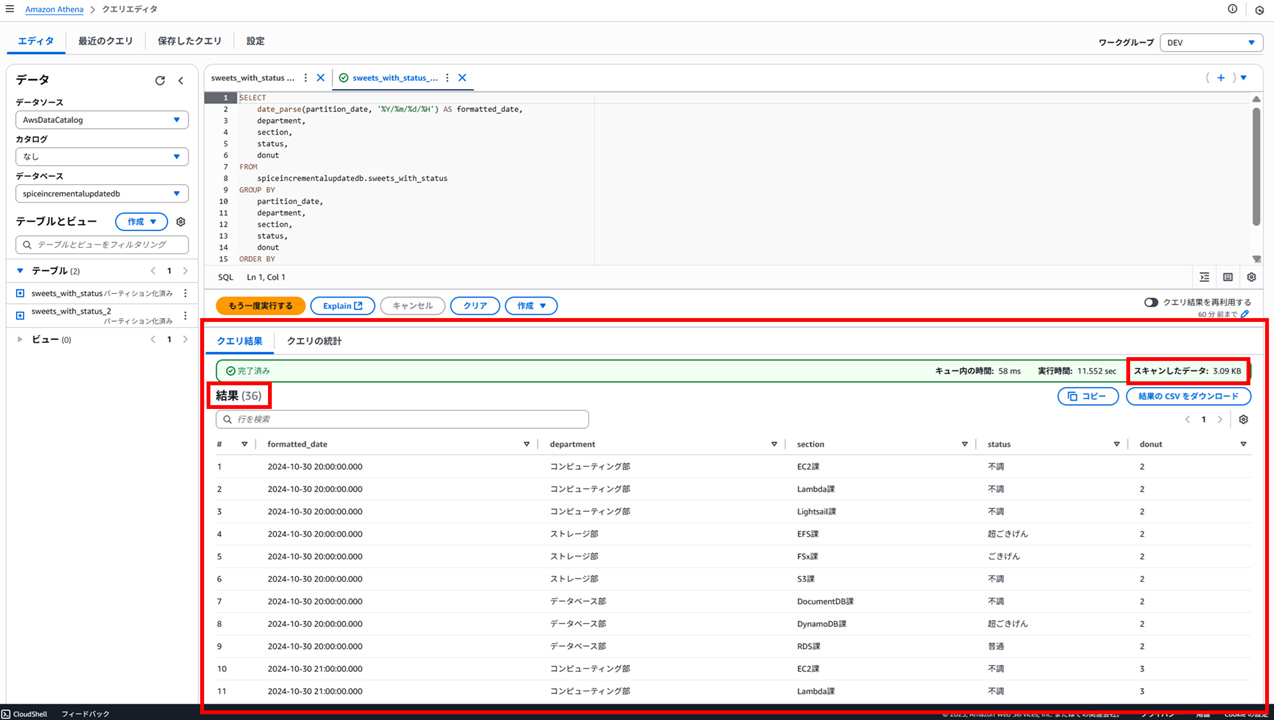
Task: Sort by section column arrow
Action: [965, 444]
